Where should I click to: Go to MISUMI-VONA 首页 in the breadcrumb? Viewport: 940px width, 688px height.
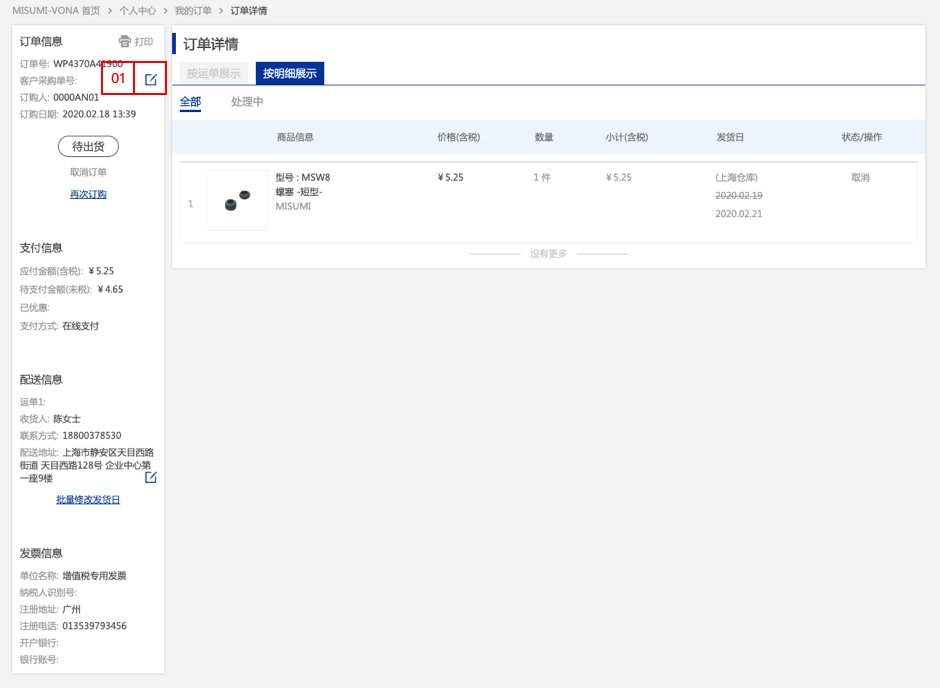56,10
